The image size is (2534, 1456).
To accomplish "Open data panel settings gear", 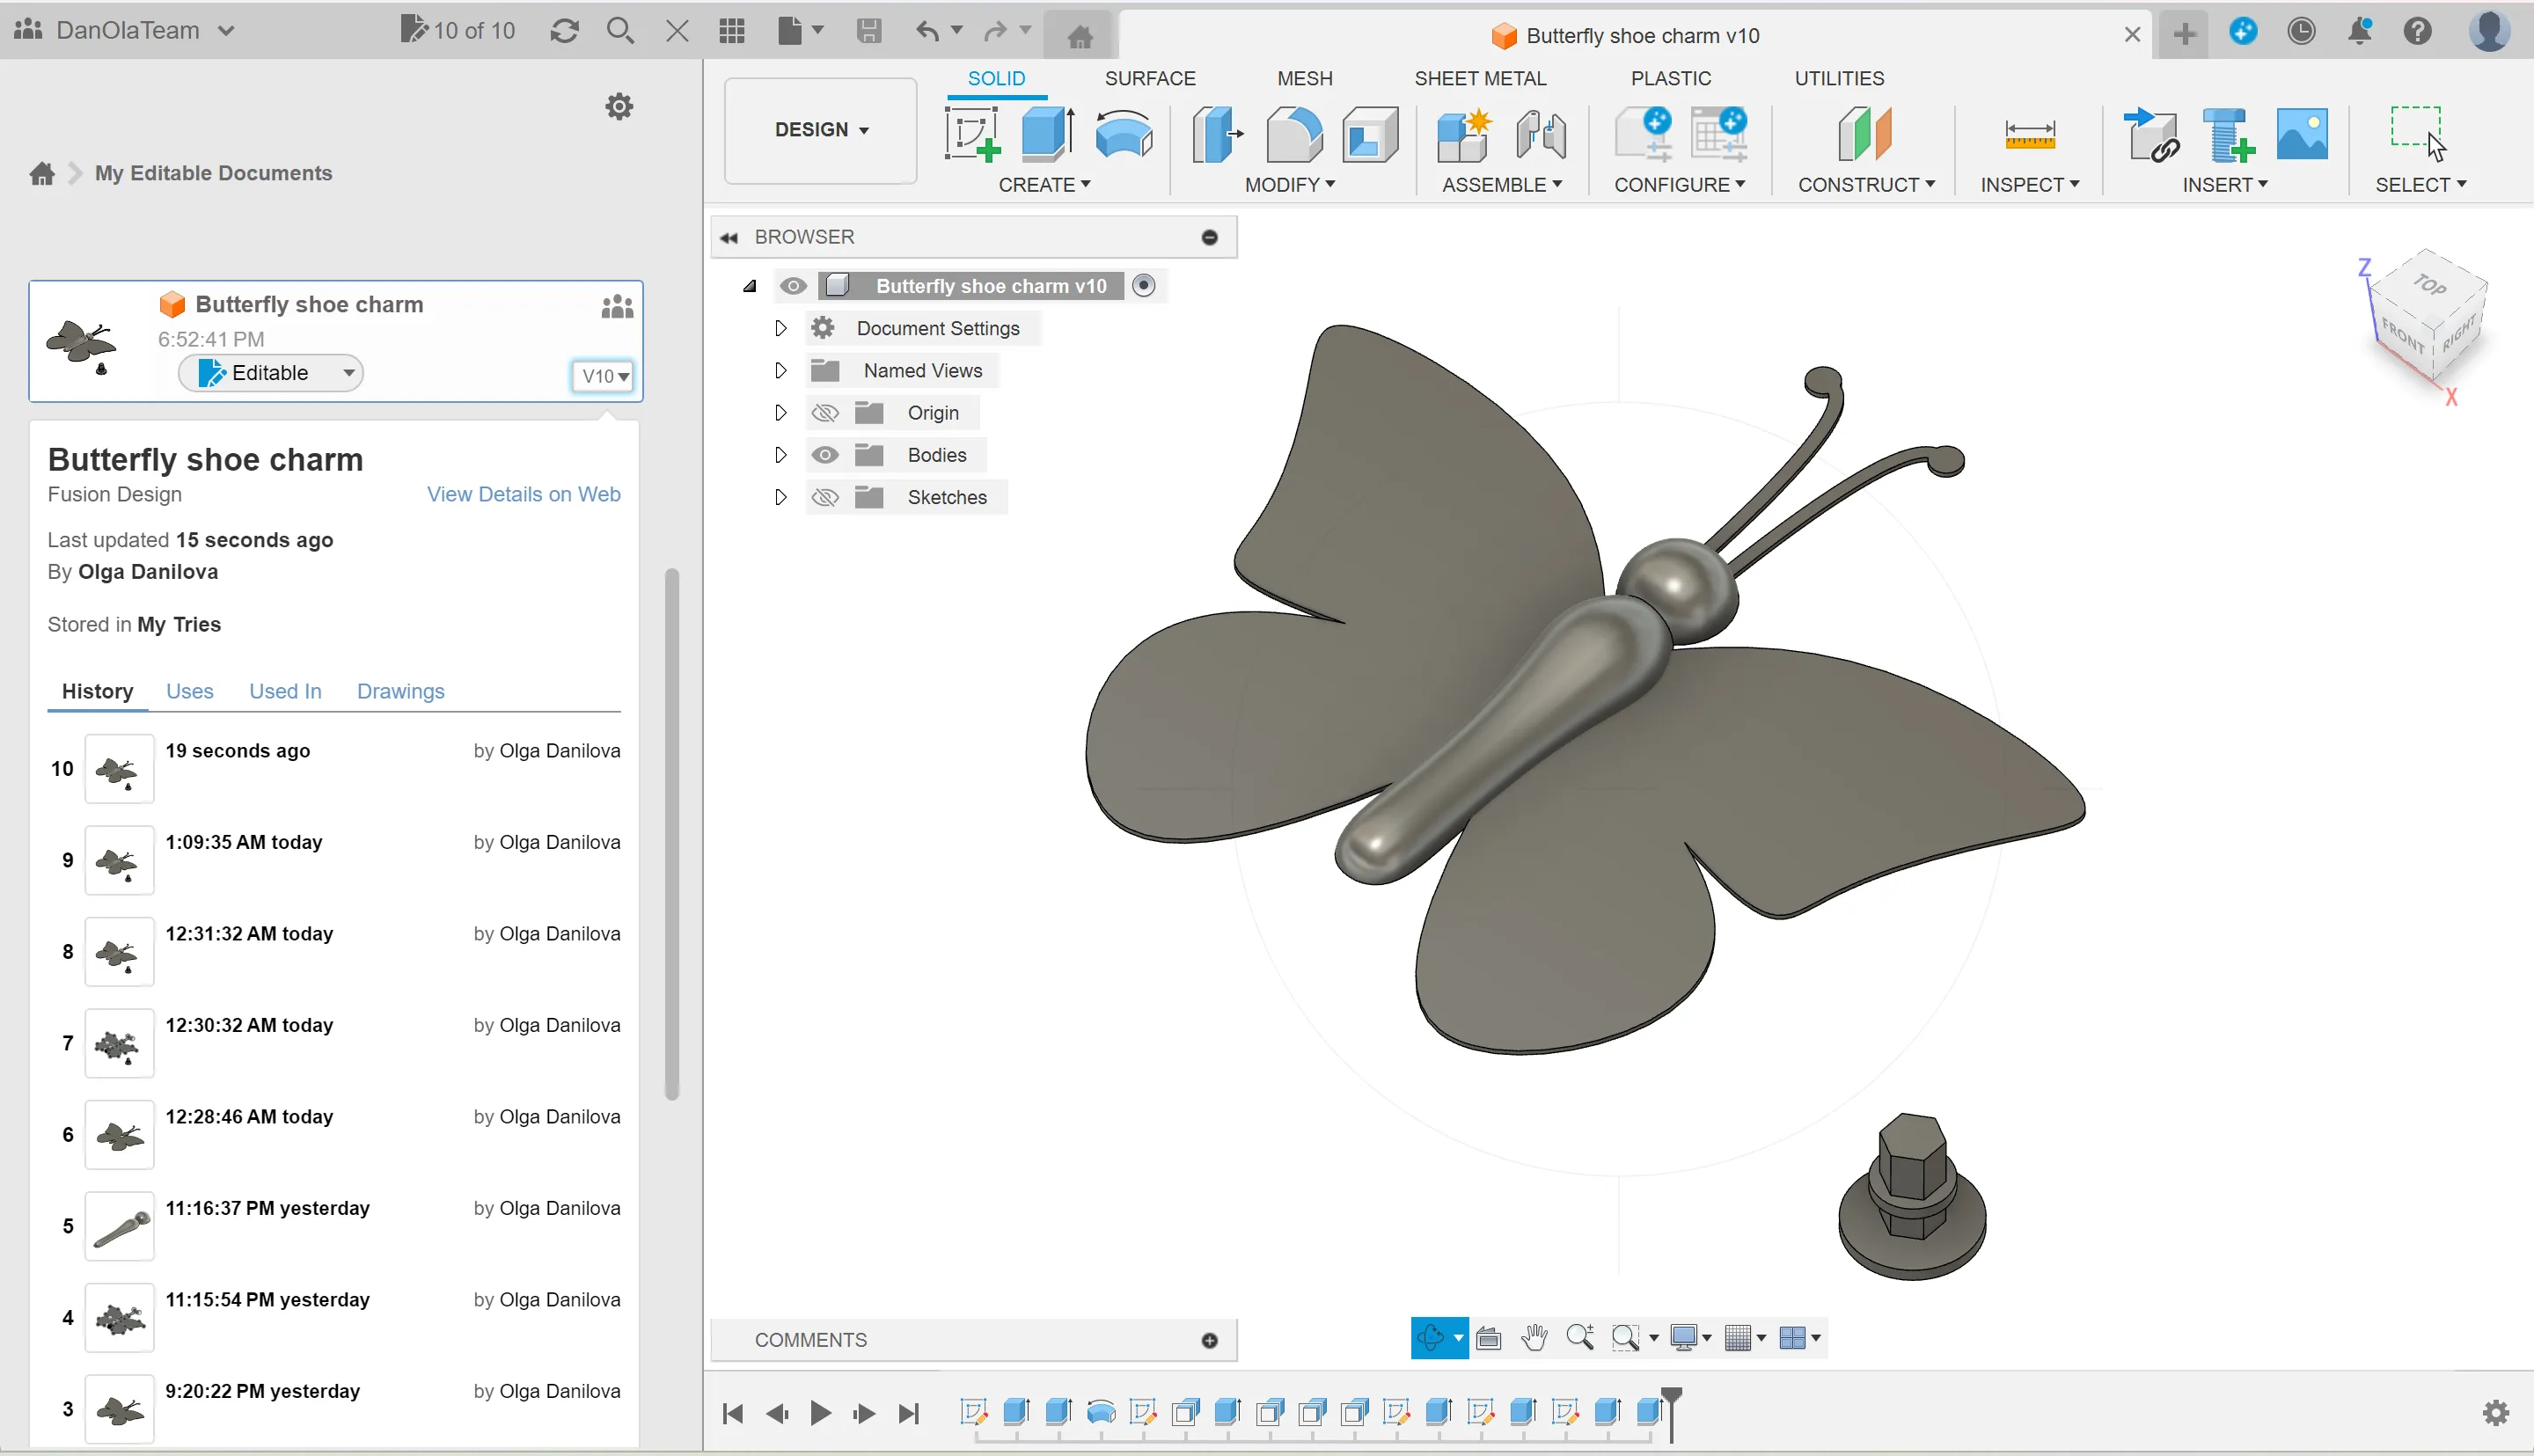I will pos(619,106).
